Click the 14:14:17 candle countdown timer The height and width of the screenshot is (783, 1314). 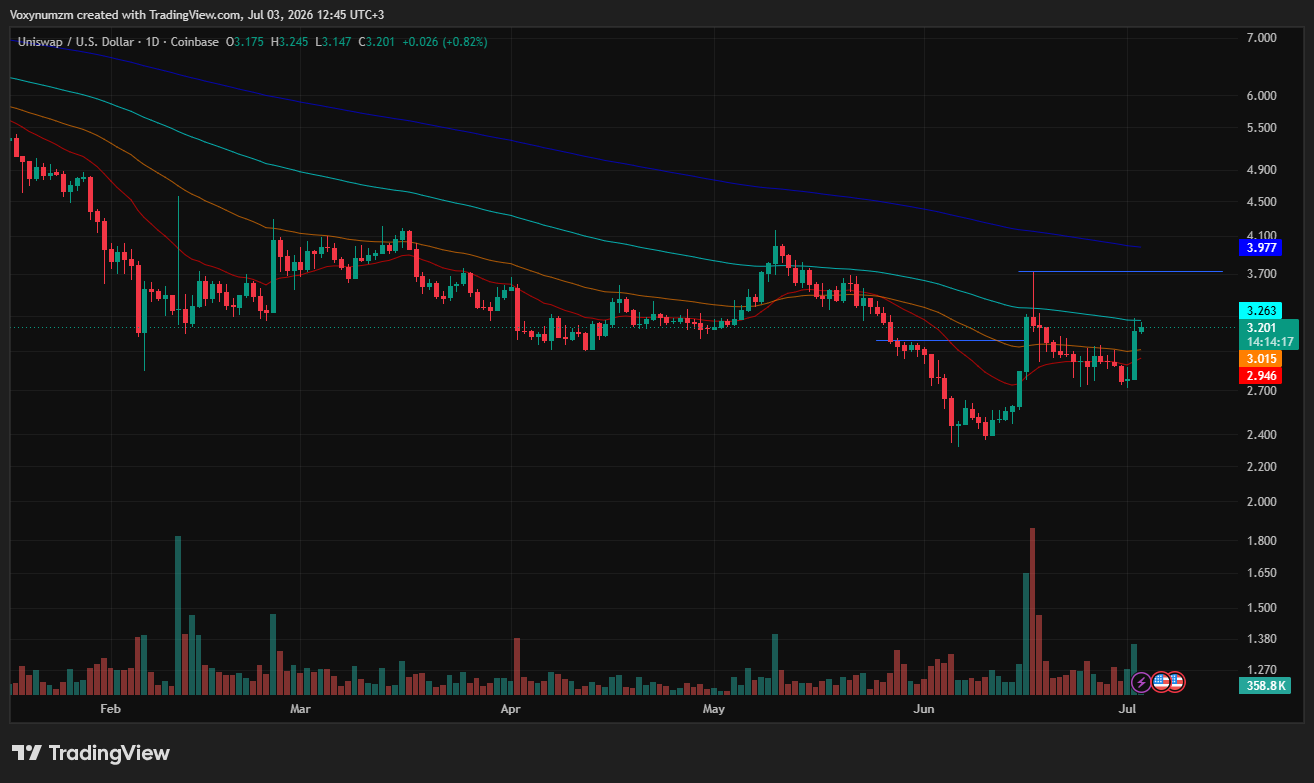1271,341
